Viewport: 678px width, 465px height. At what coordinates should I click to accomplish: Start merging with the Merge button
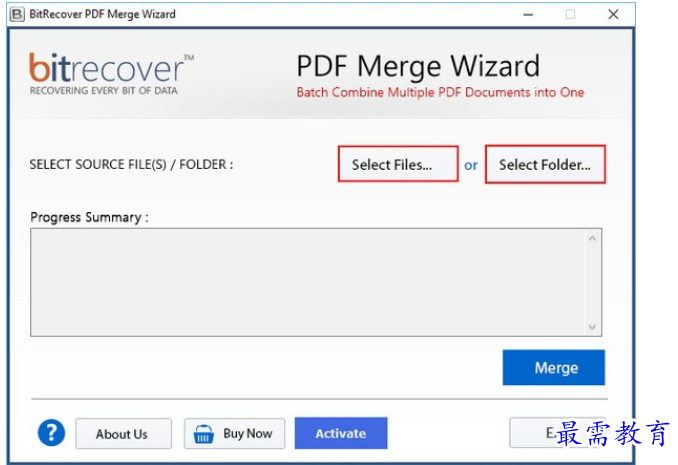pos(553,367)
